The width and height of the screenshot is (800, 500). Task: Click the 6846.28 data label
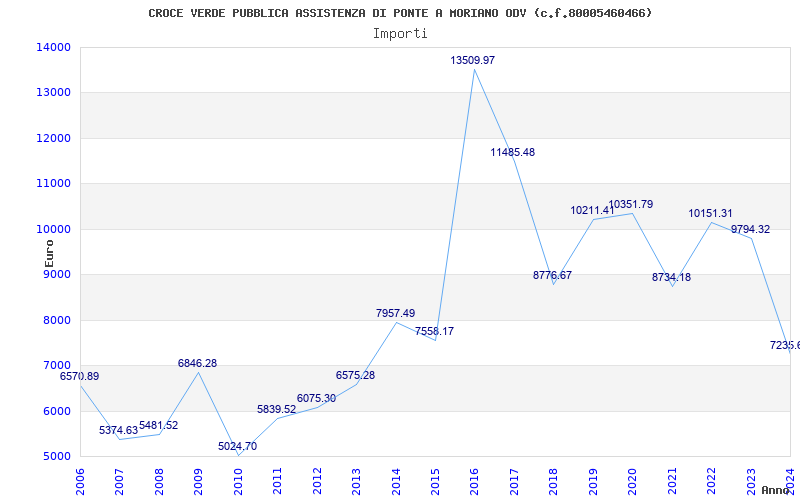(x=197, y=363)
